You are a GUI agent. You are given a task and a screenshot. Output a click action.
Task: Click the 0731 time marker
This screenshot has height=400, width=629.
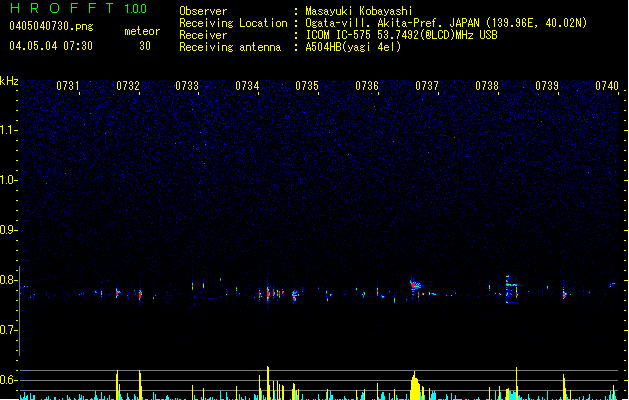[x=67, y=86]
